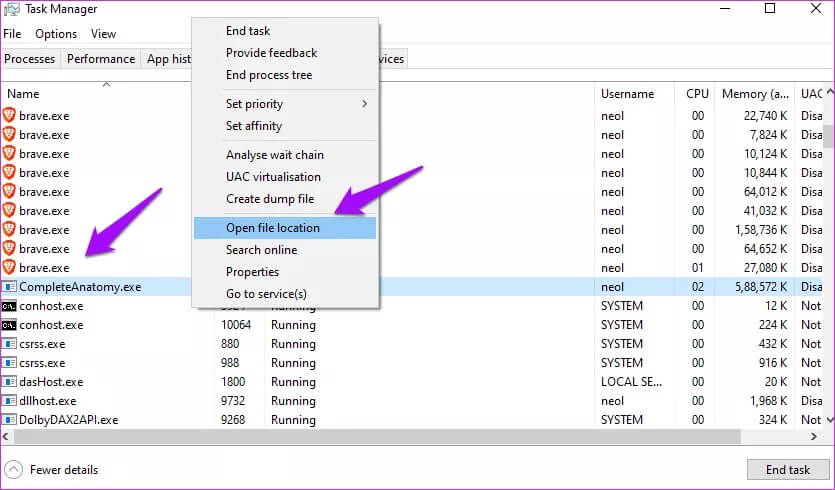
Task: Click the Brave icon in the 1,58,736 K row
Action: [9, 230]
